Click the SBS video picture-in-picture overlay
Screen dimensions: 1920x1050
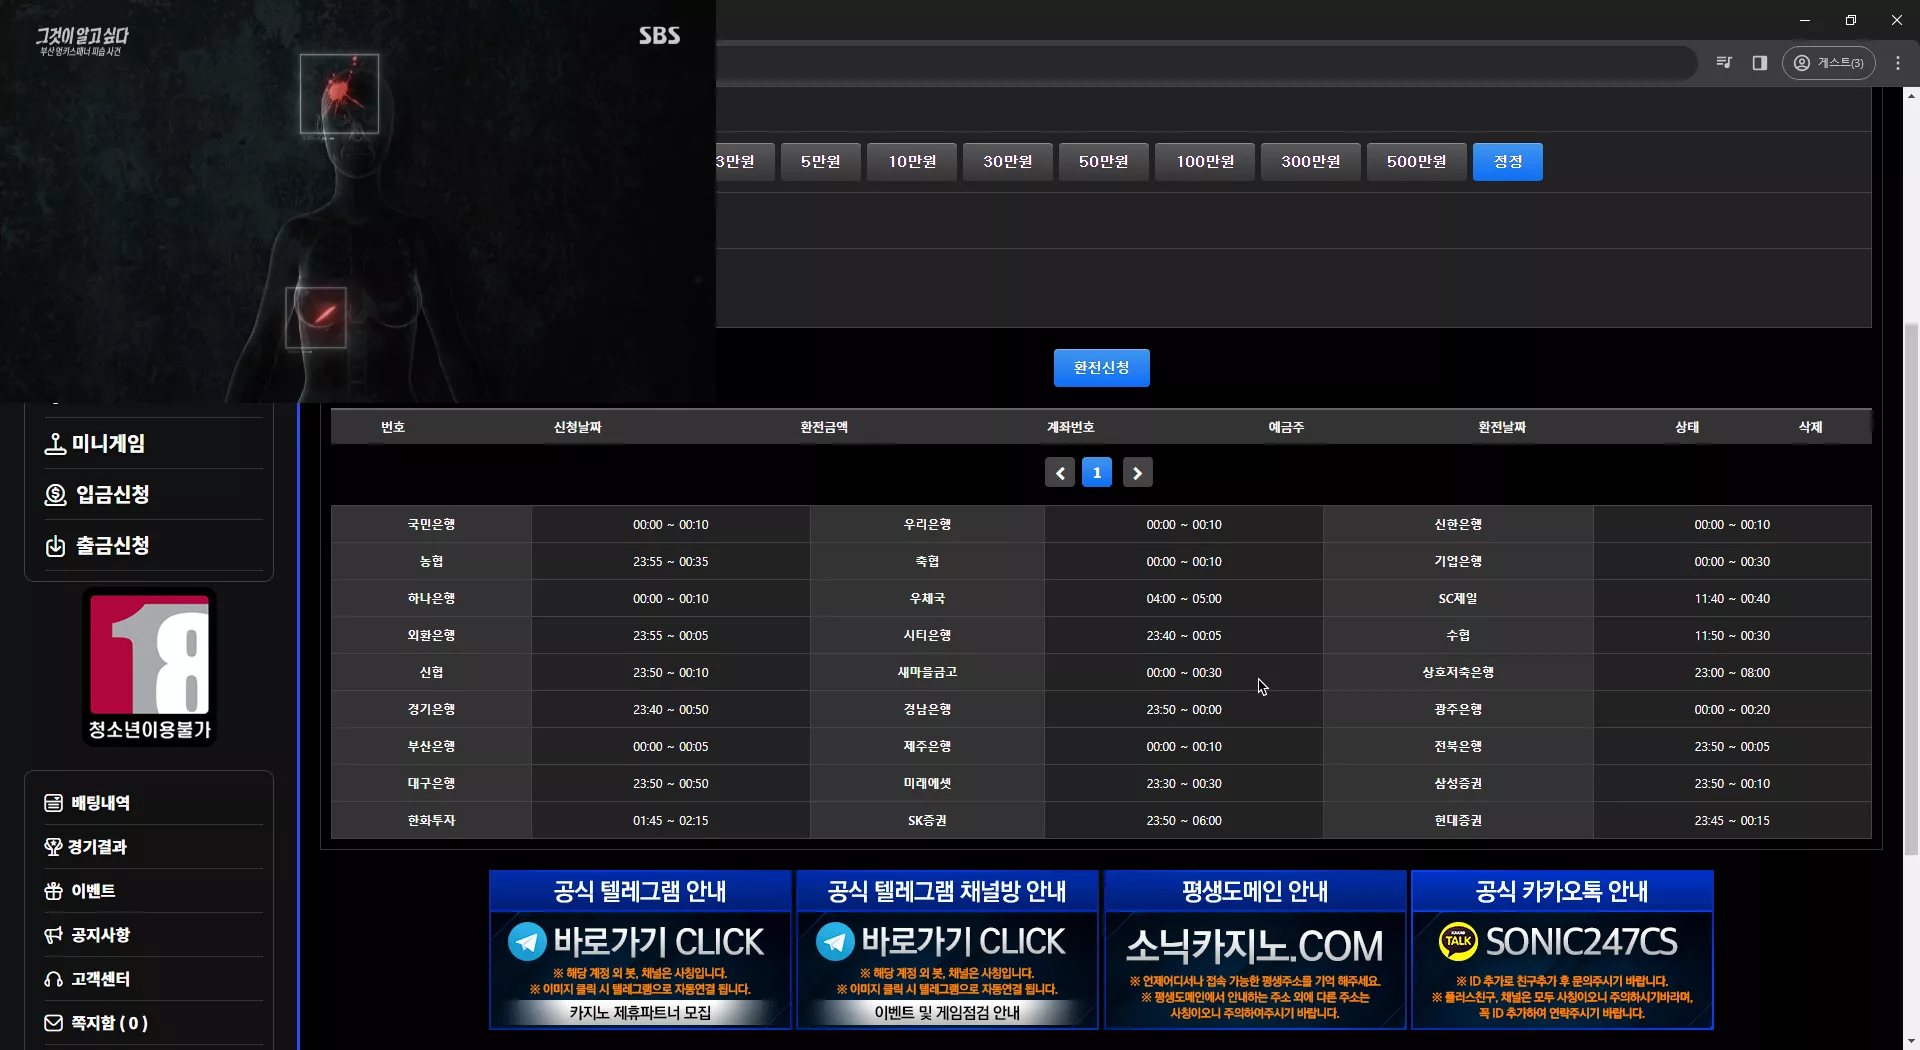point(357,201)
